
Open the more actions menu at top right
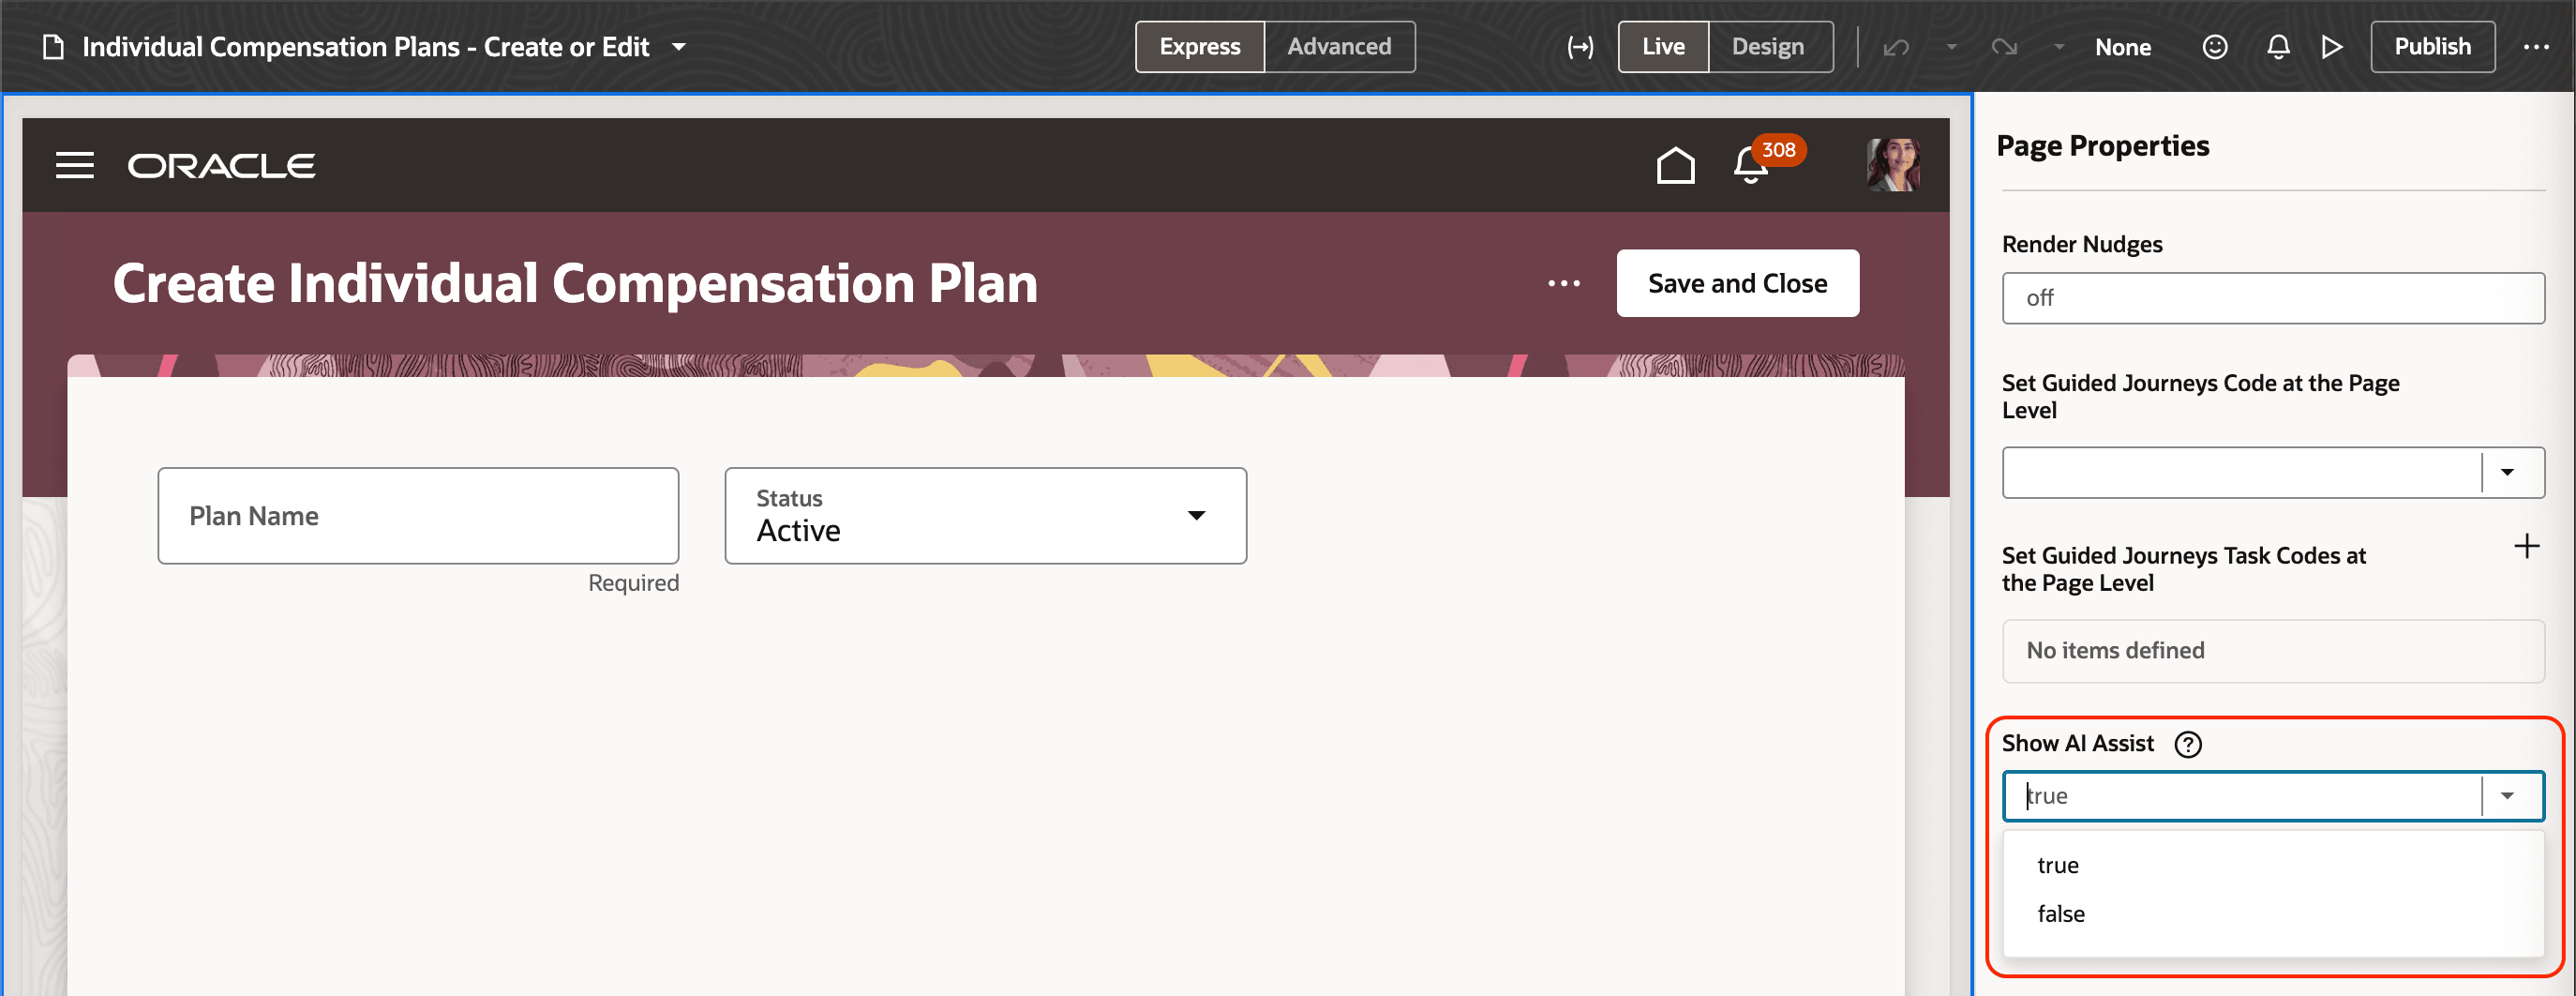click(2537, 47)
